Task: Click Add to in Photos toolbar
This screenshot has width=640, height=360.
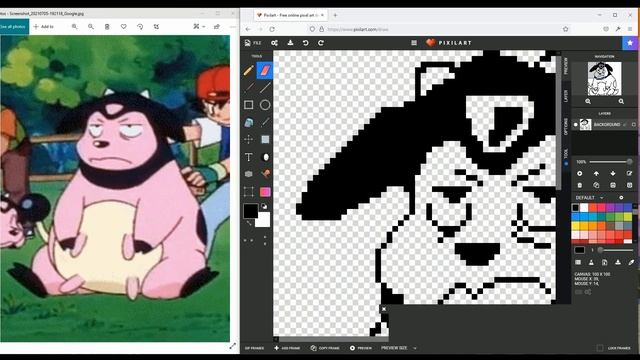Action: point(44,27)
